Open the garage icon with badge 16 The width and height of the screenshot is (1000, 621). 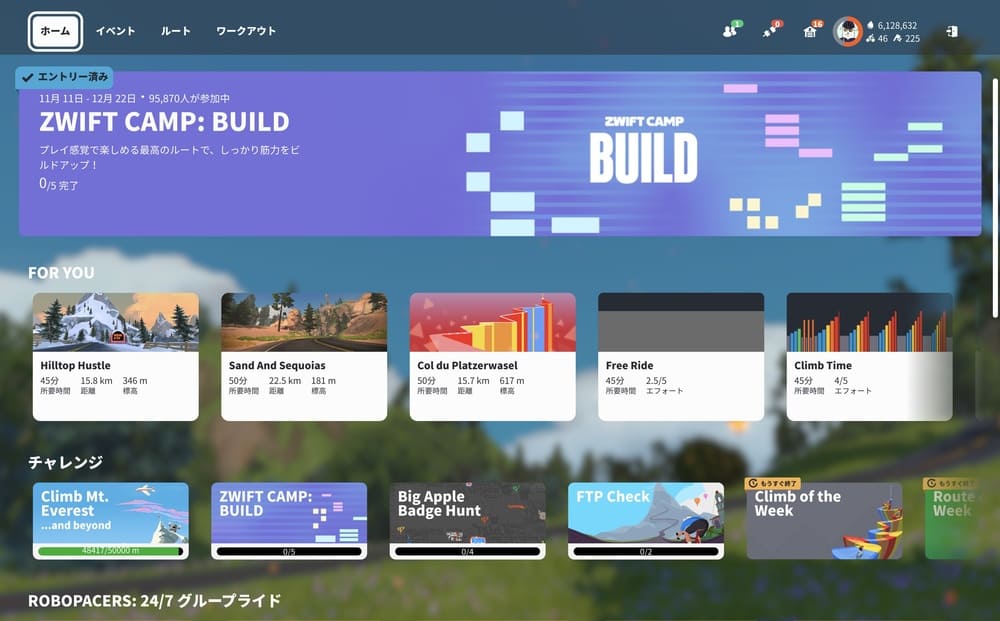[810, 32]
